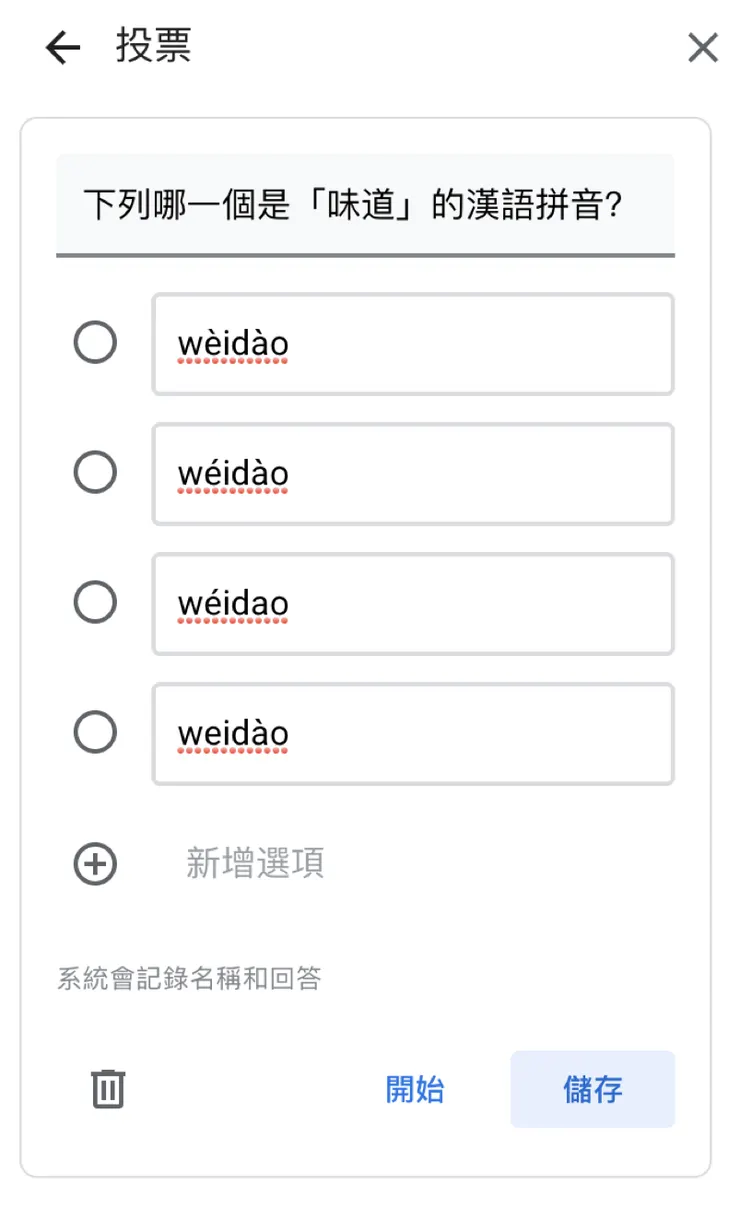Edit the second option field wéidào
This screenshot has height=1206, width=740.
coord(413,473)
